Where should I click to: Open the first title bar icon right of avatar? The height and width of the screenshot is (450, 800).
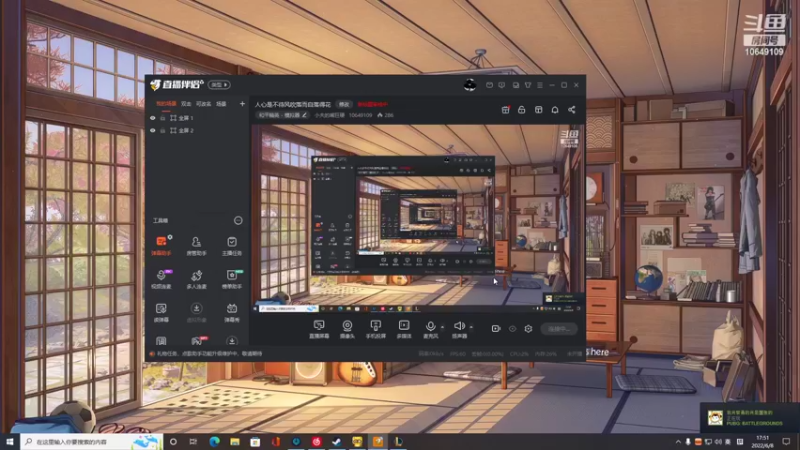[489, 85]
